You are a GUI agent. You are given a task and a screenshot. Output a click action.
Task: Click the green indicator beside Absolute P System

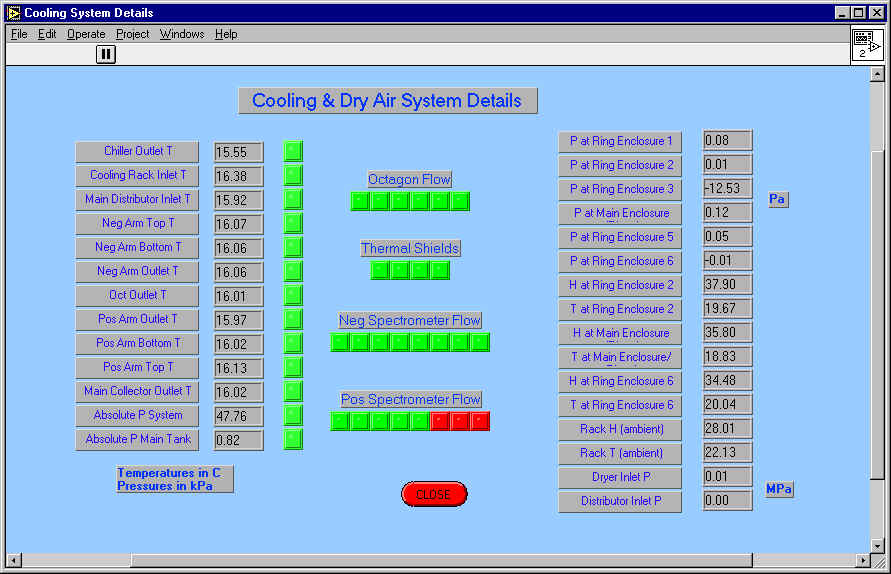point(293,415)
